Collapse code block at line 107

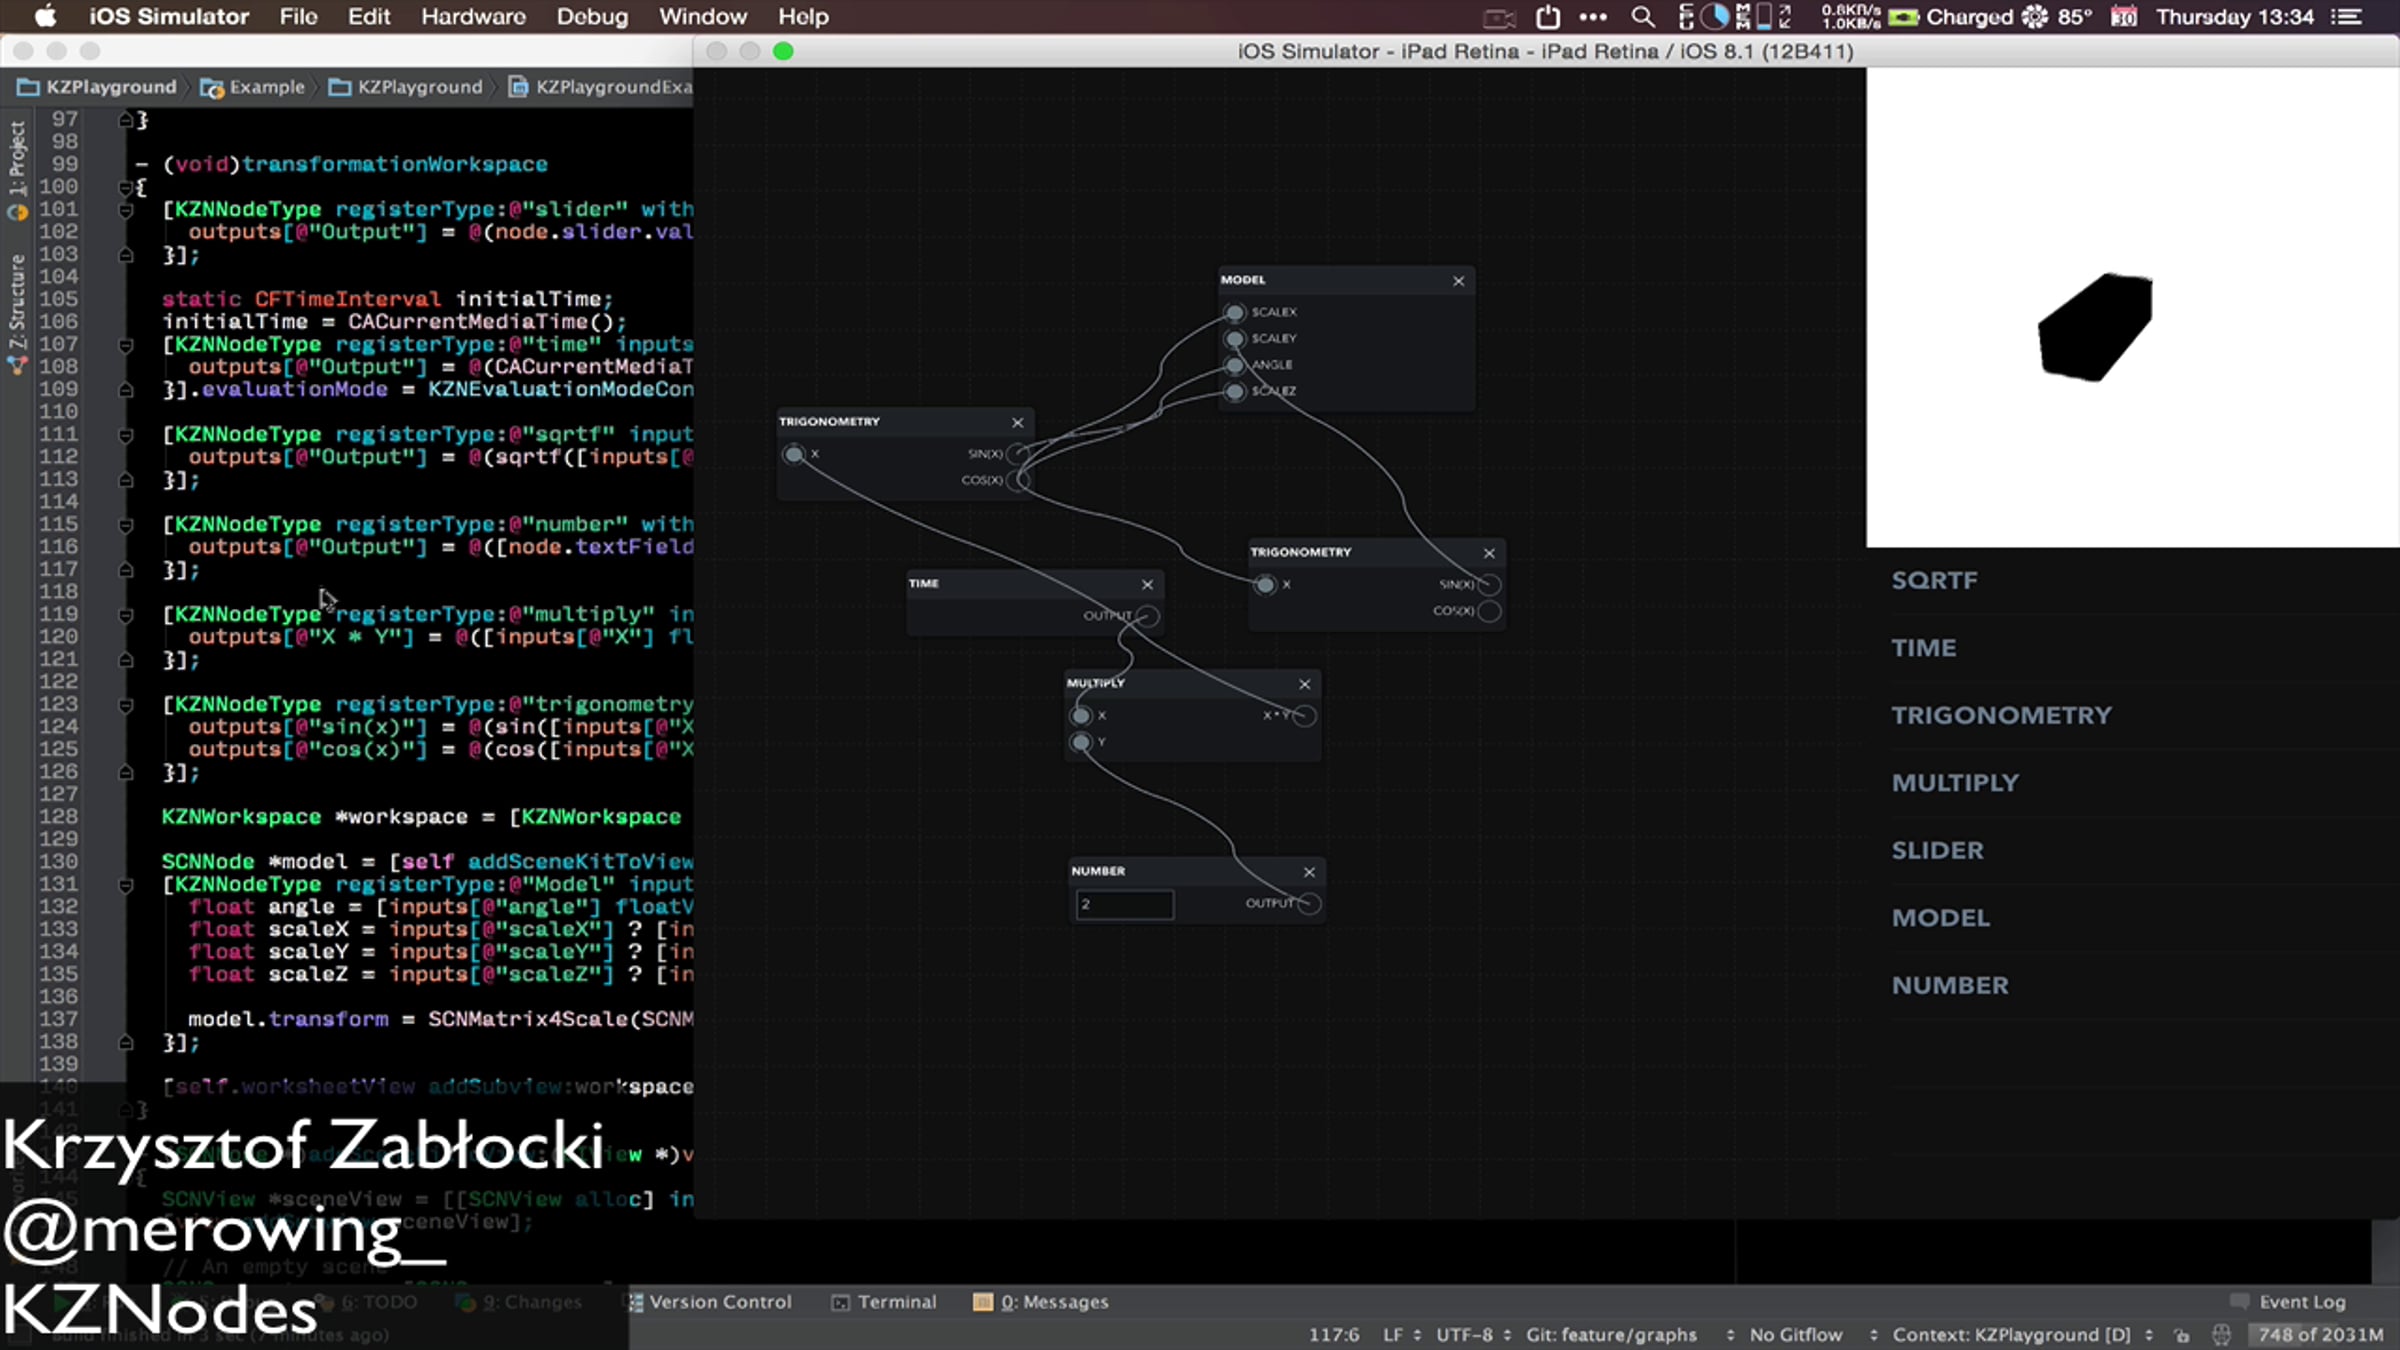[126, 345]
